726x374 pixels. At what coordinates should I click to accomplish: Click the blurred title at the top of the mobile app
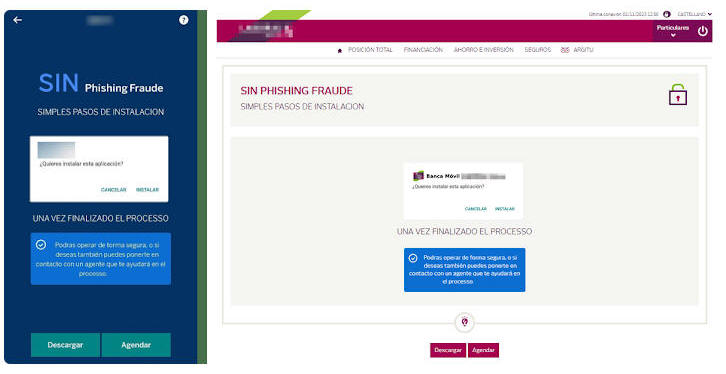(x=100, y=20)
